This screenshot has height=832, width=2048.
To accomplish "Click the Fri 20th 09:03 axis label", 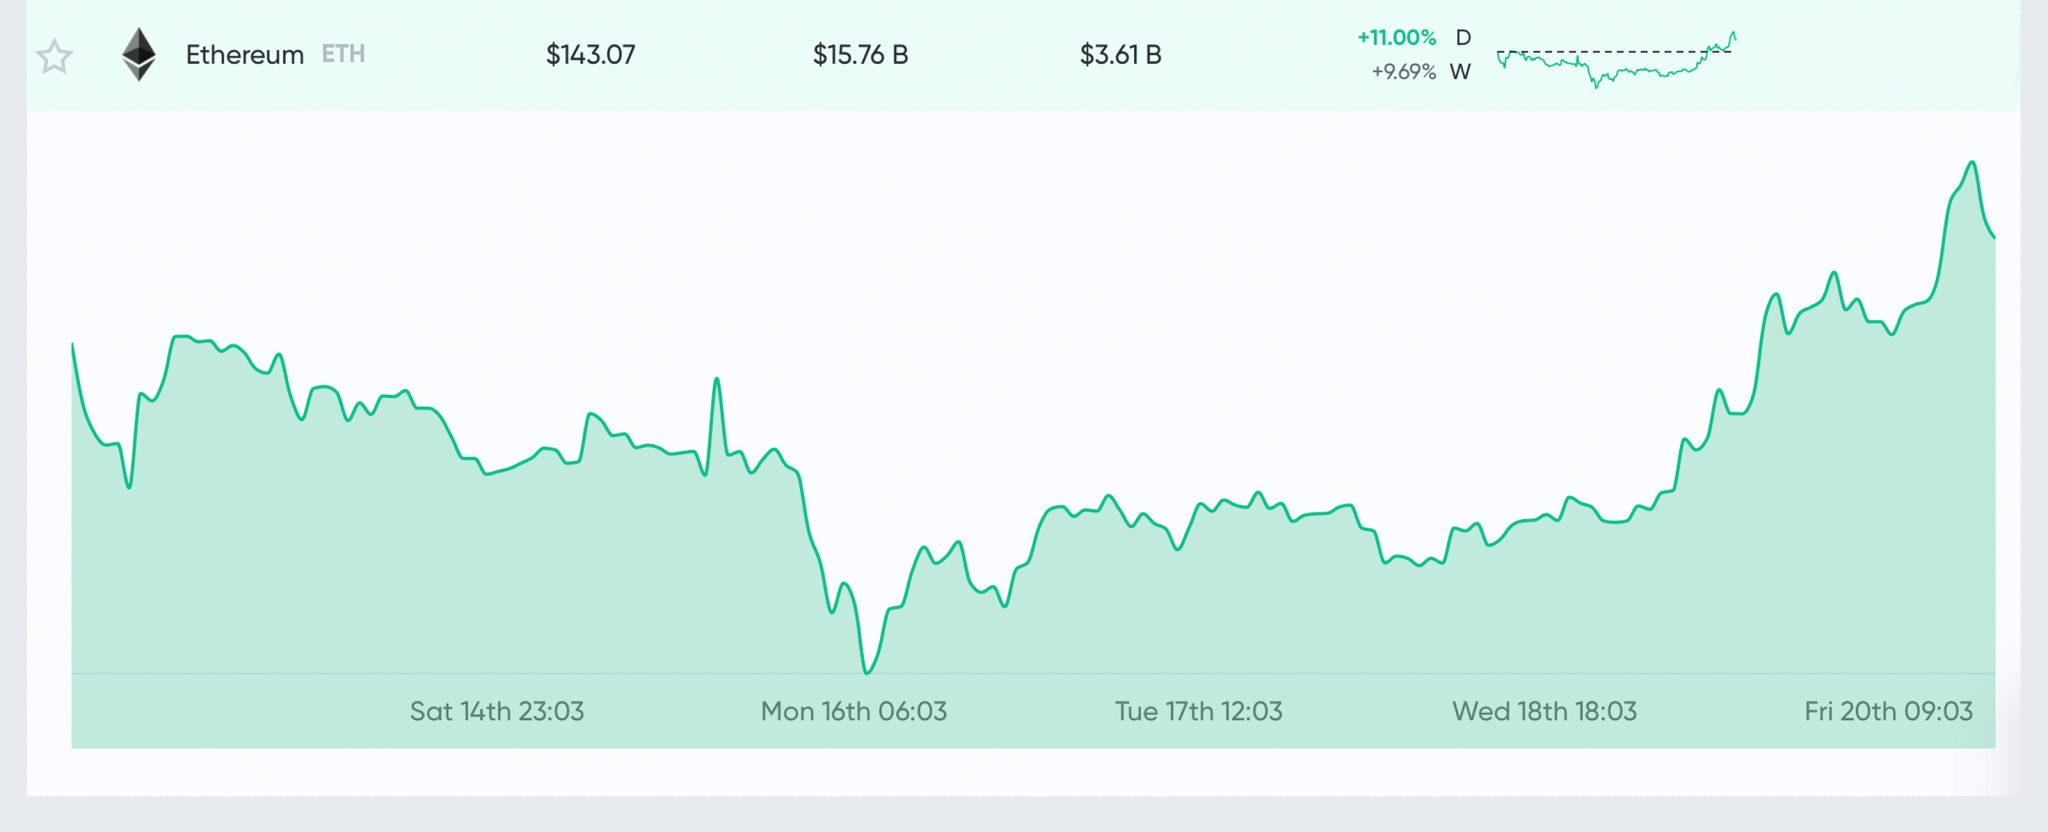I will [x=1888, y=711].
